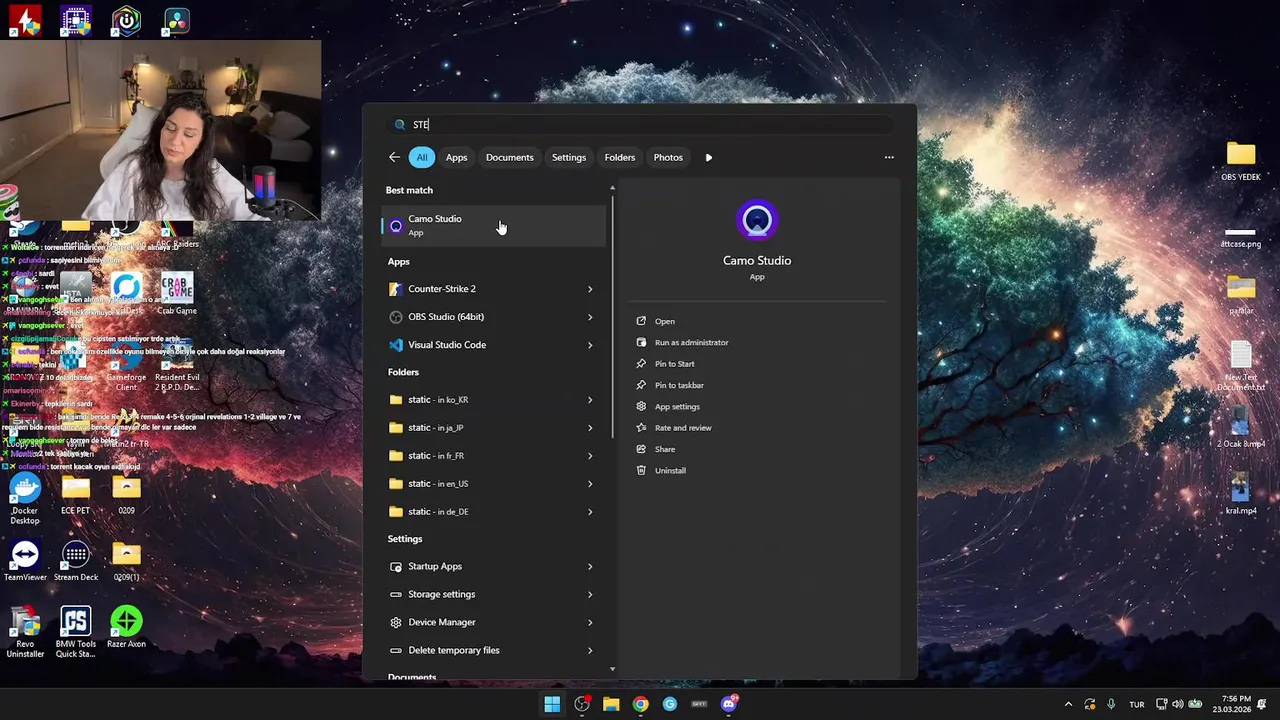1280x720 pixels.
Task: Choose Pin to taskbar for Camo Studio
Action: (x=679, y=385)
